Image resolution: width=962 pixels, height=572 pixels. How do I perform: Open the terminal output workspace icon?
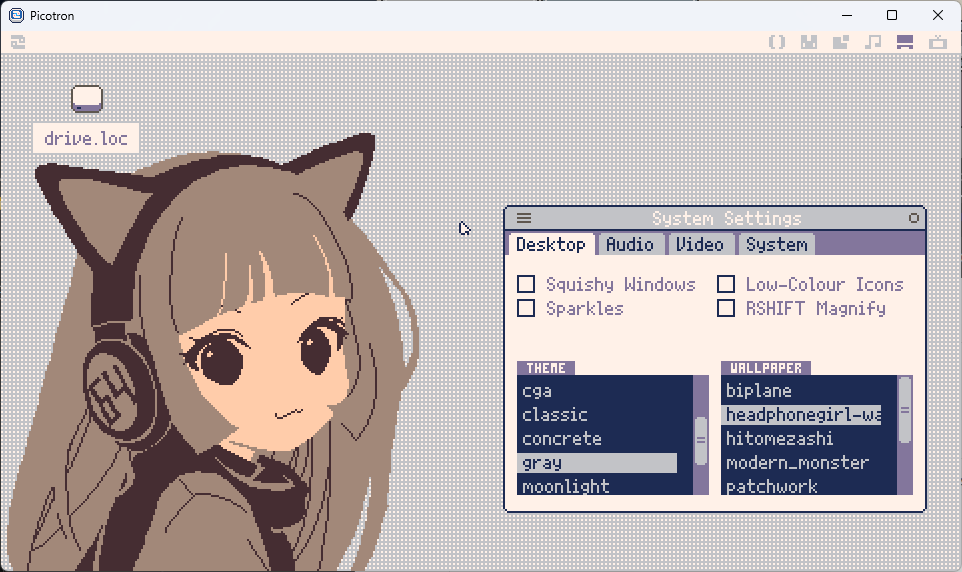[x=937, y=42]
